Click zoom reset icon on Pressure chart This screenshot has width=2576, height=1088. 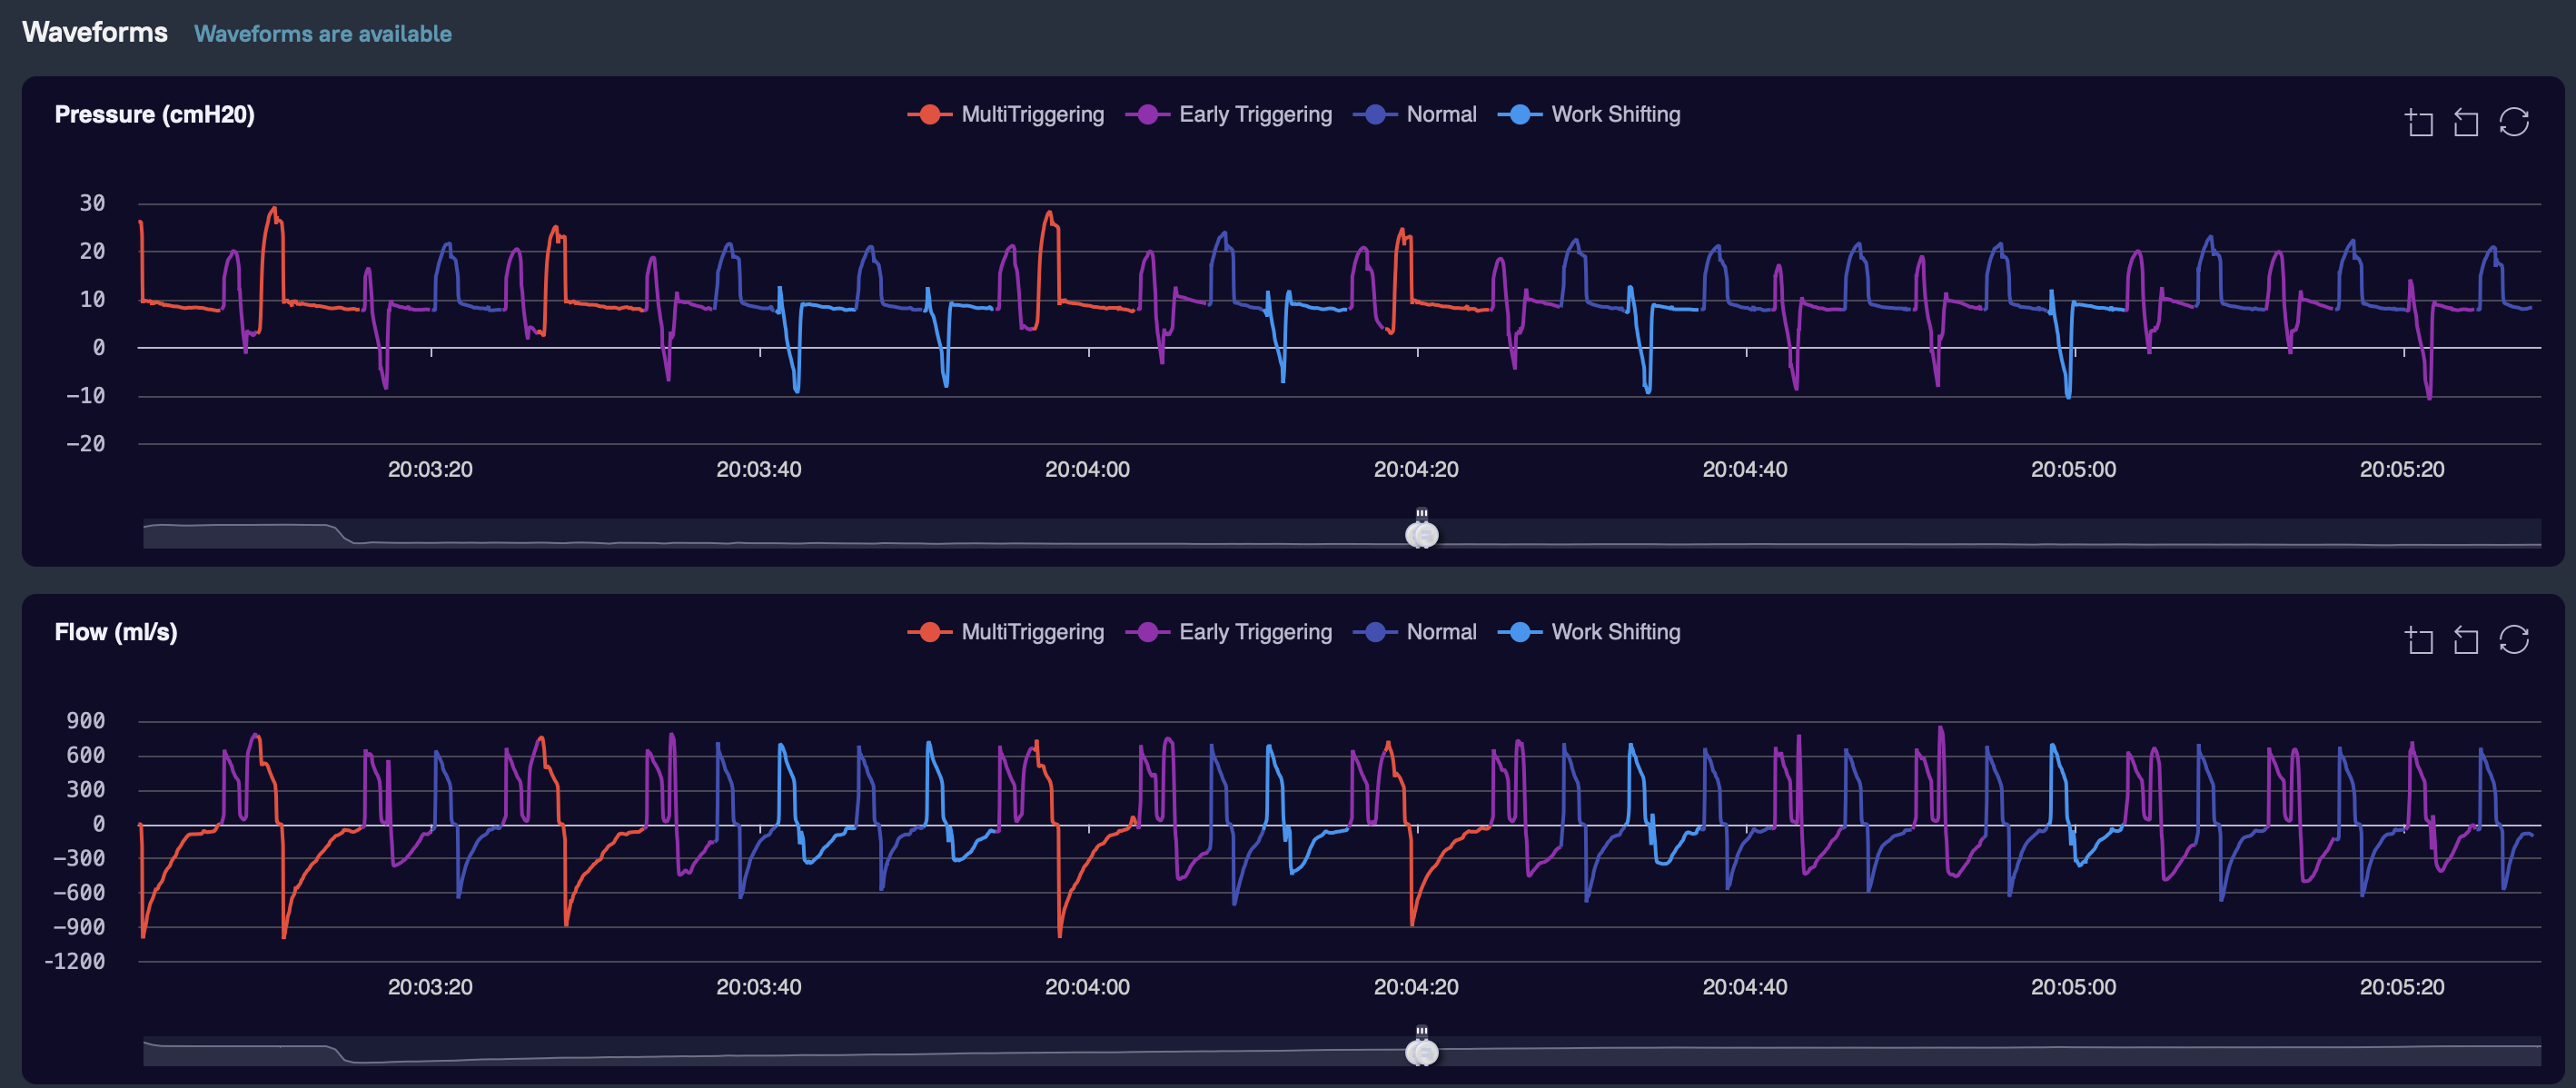tap(2466, 122)
